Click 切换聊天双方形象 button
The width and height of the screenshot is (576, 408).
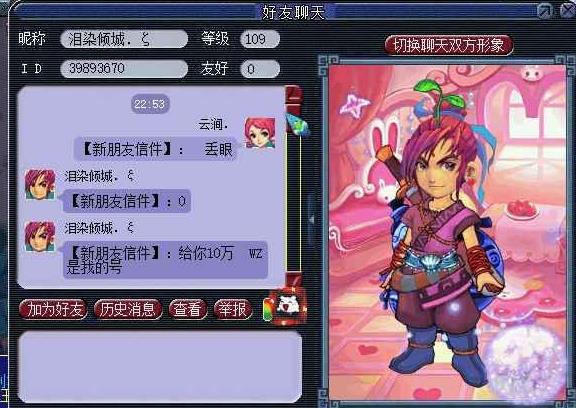click(x=448, y=45)
